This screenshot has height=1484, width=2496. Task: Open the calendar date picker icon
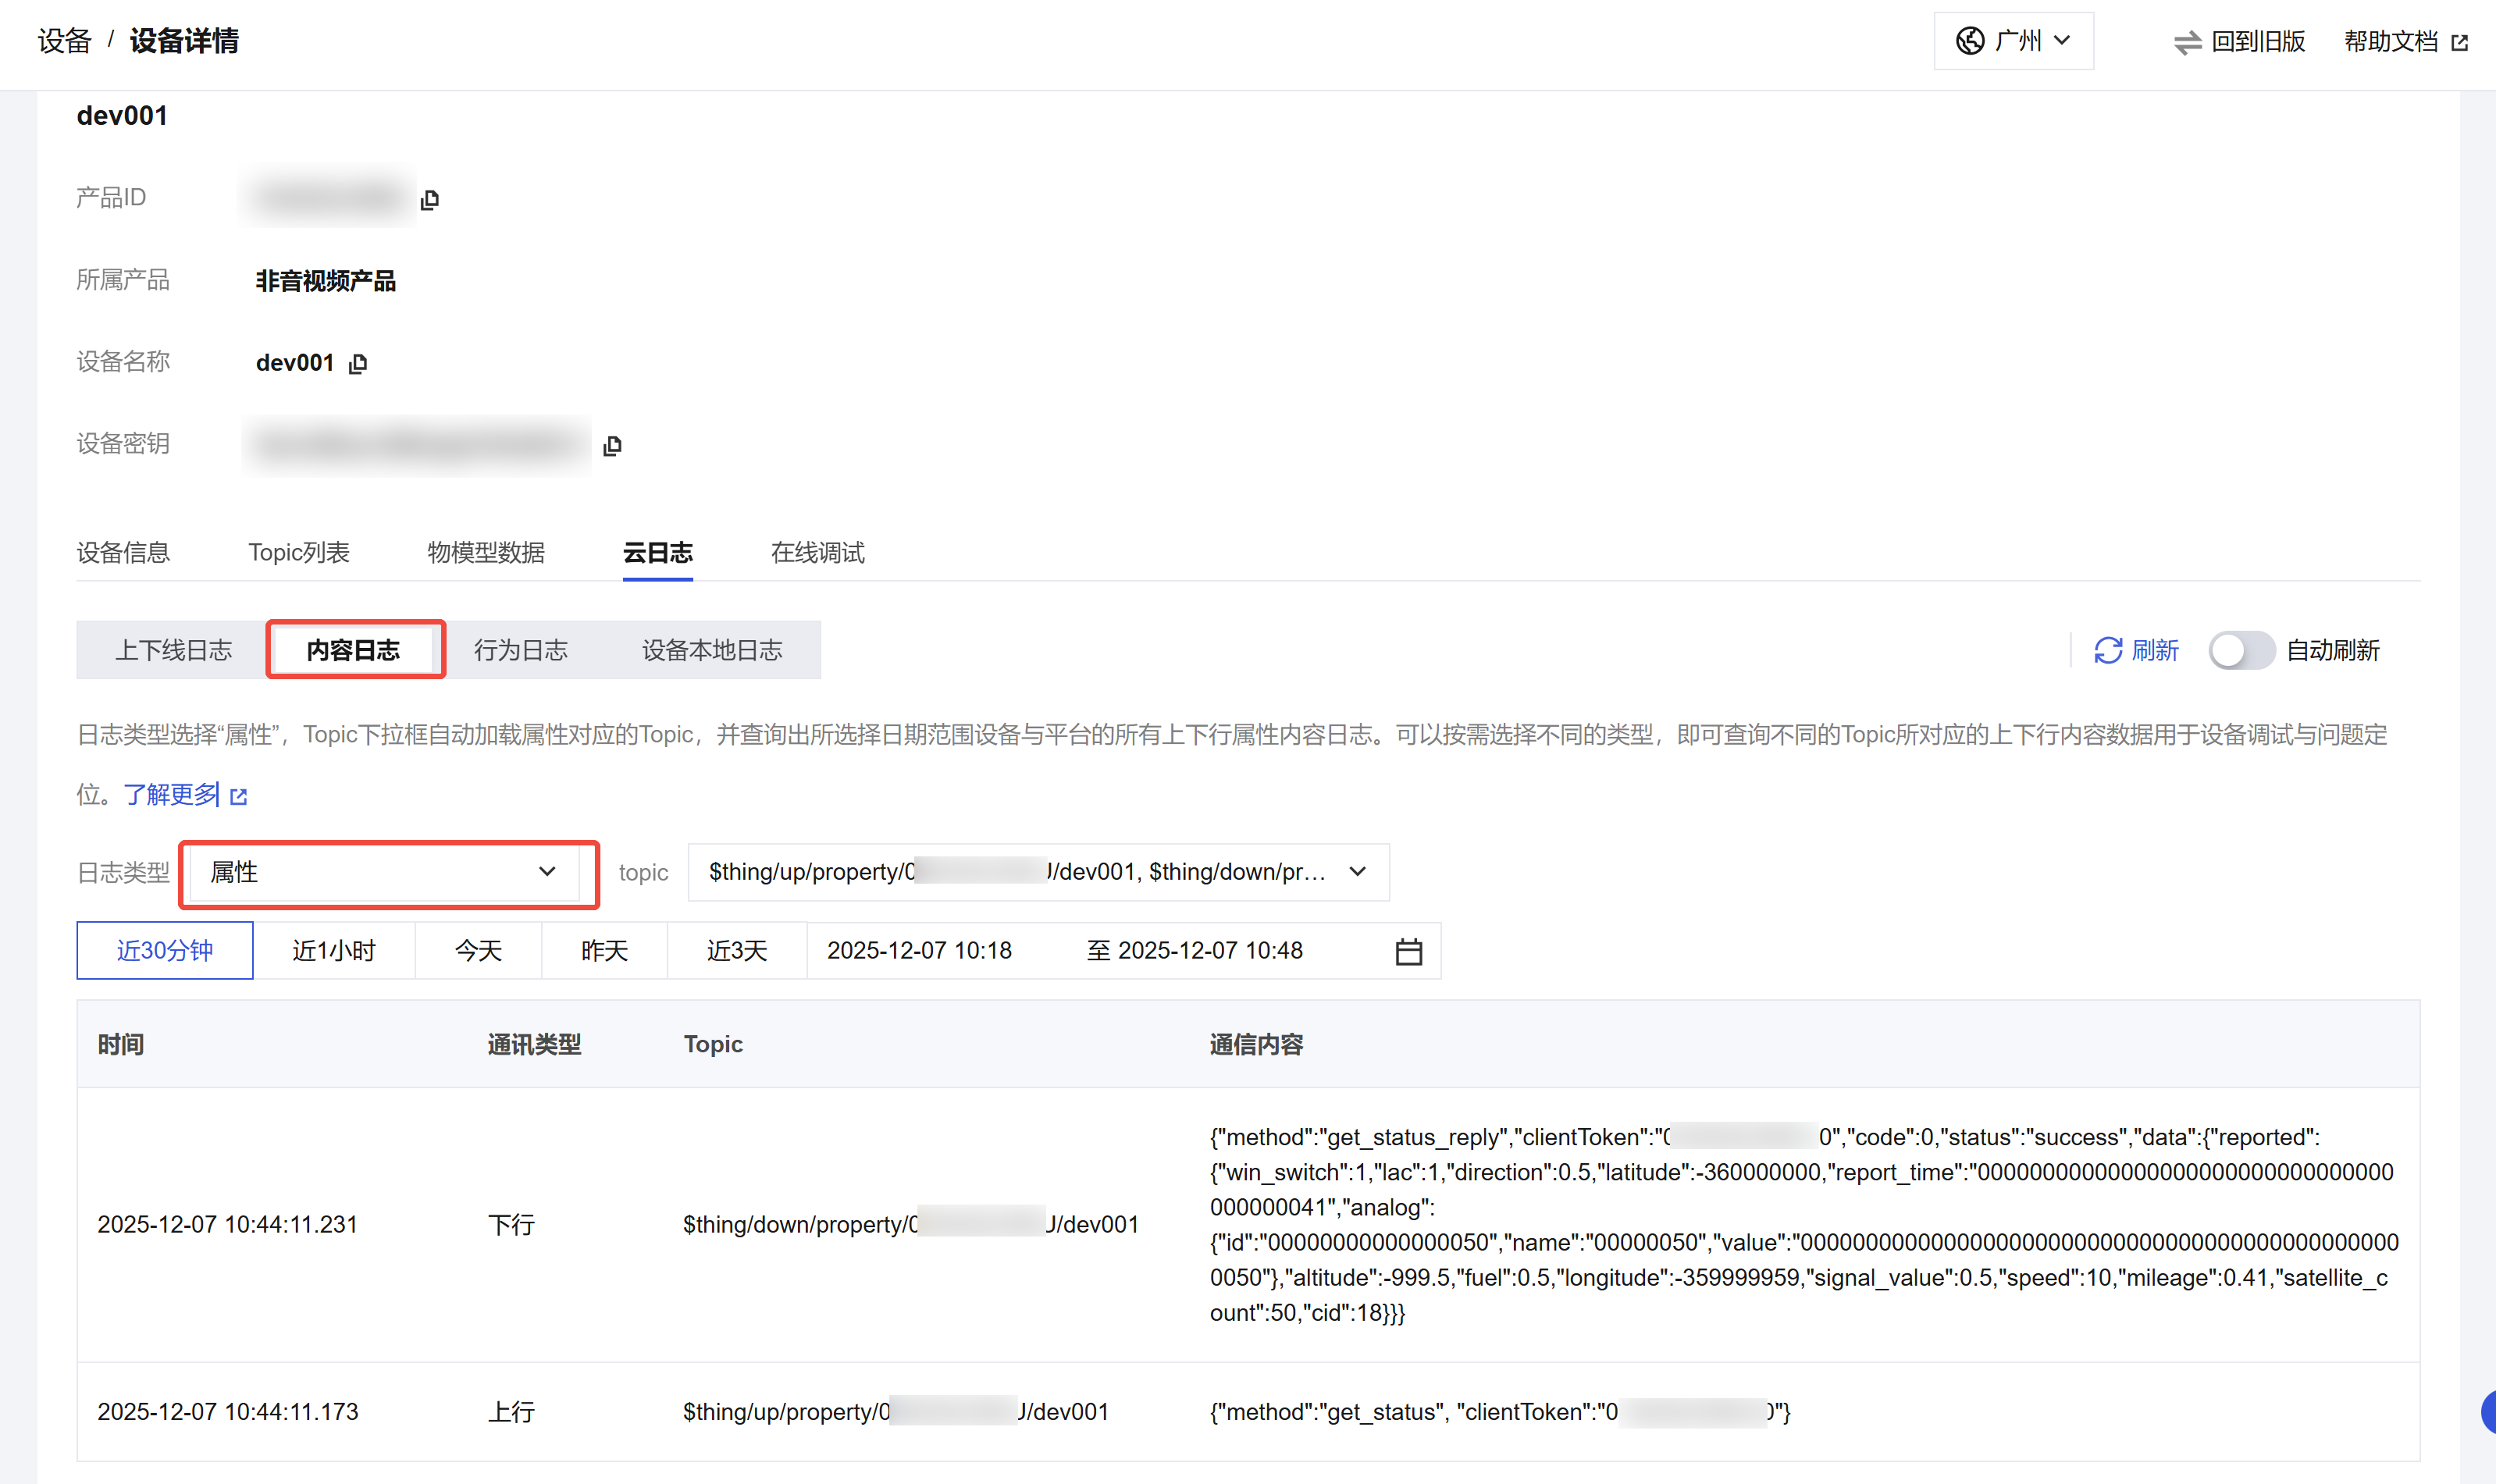point(1408,951)
